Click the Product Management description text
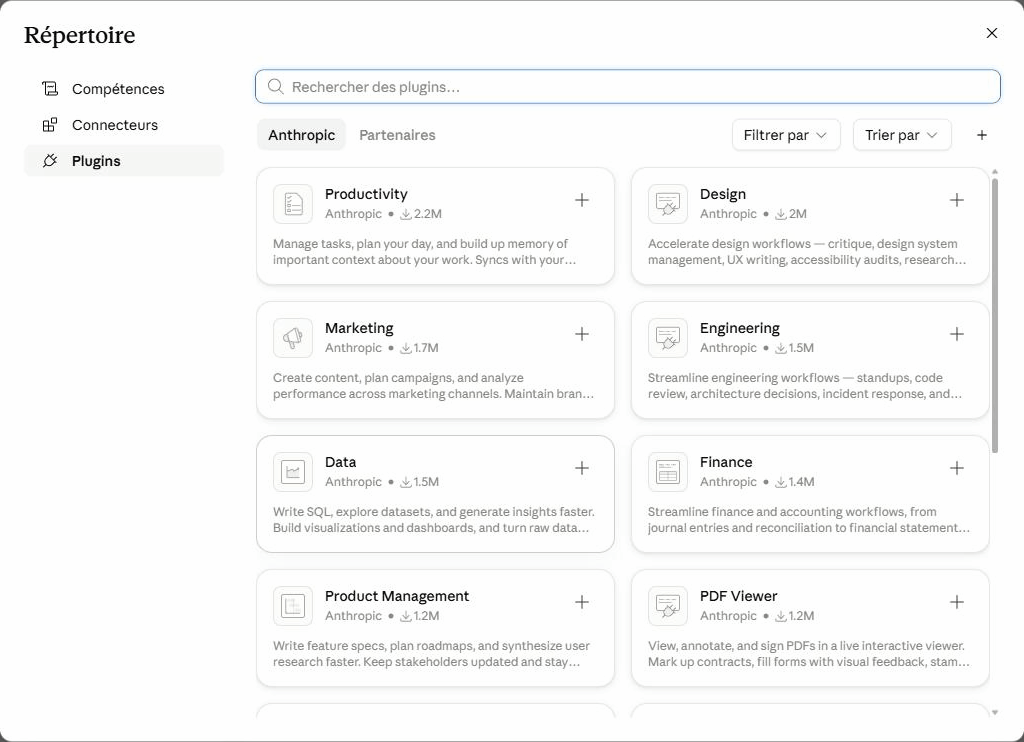 click(x=431, y=654)
